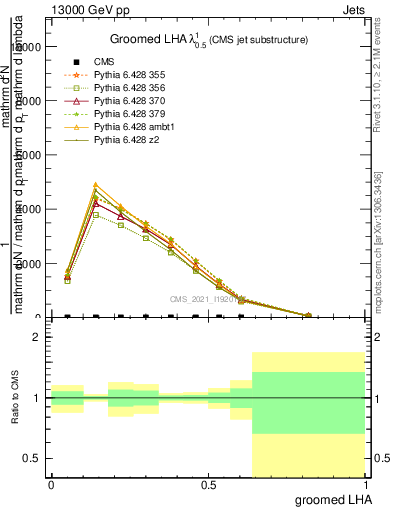This screenshot has height=512, width=393.
Task: Click the 'CMS' legend label
Action: (104, 62)
